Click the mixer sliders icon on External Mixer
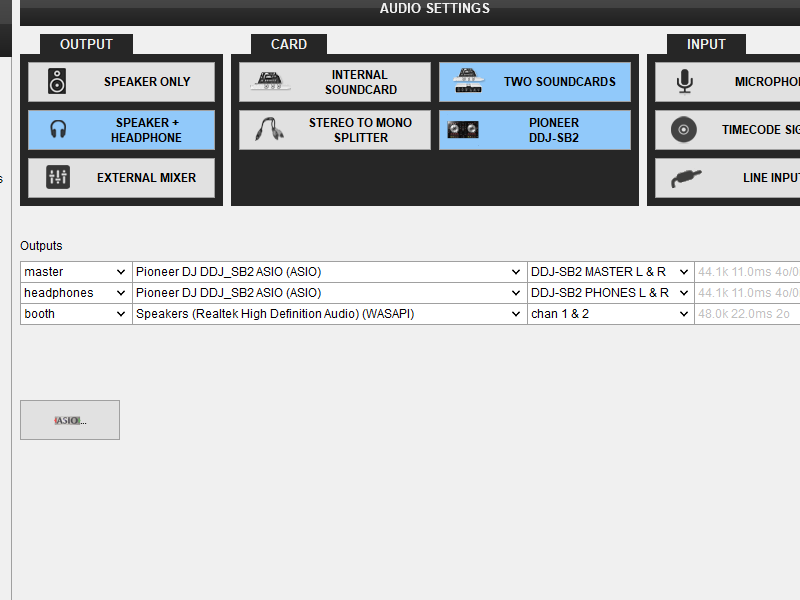 58,178
